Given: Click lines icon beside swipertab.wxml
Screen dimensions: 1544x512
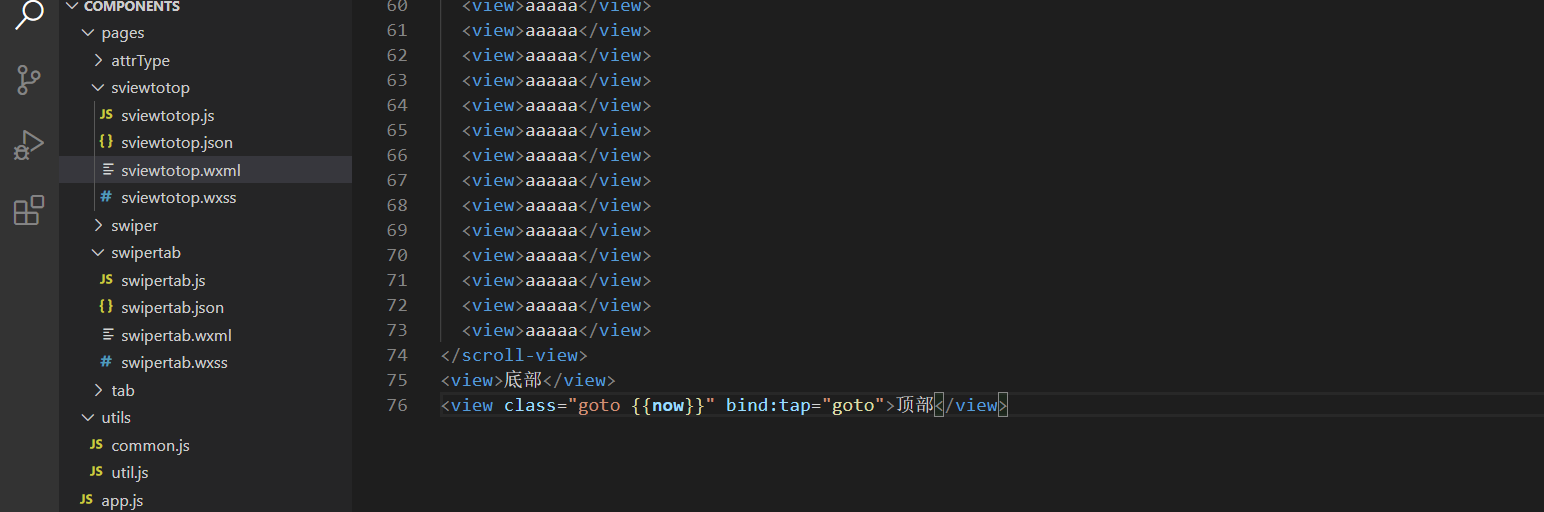Looking at the screenshot, I should click(x=107, y=335).
